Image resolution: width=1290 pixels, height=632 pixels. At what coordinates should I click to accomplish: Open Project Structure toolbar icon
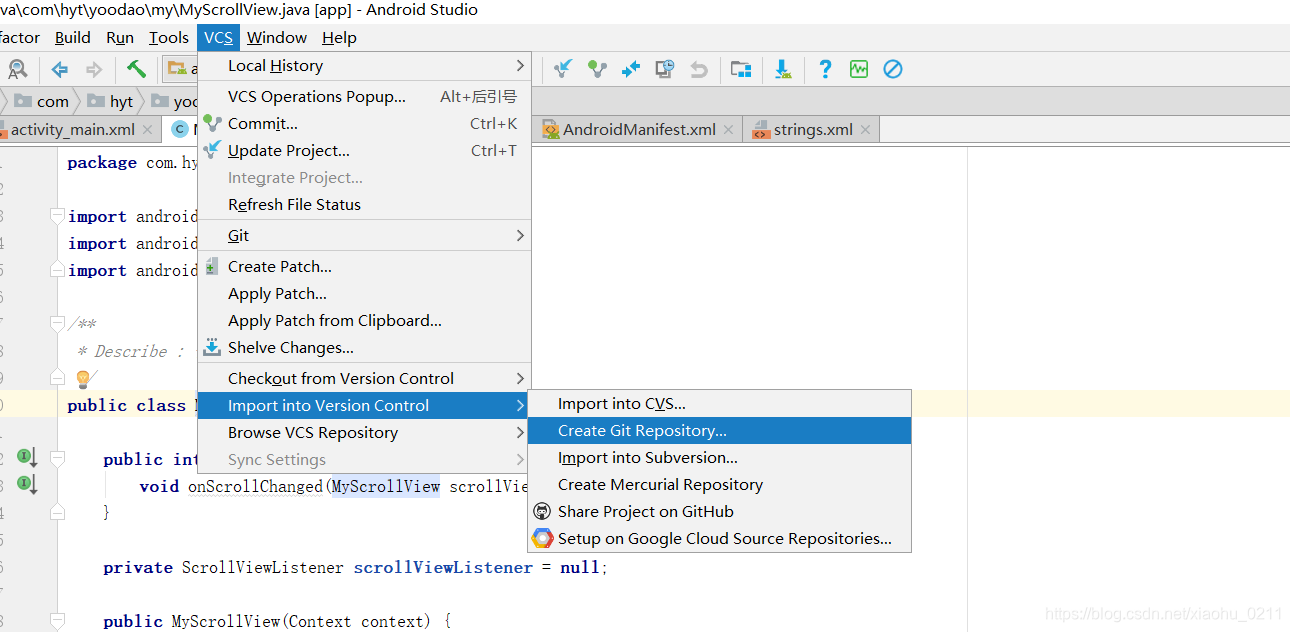[741, 69]
